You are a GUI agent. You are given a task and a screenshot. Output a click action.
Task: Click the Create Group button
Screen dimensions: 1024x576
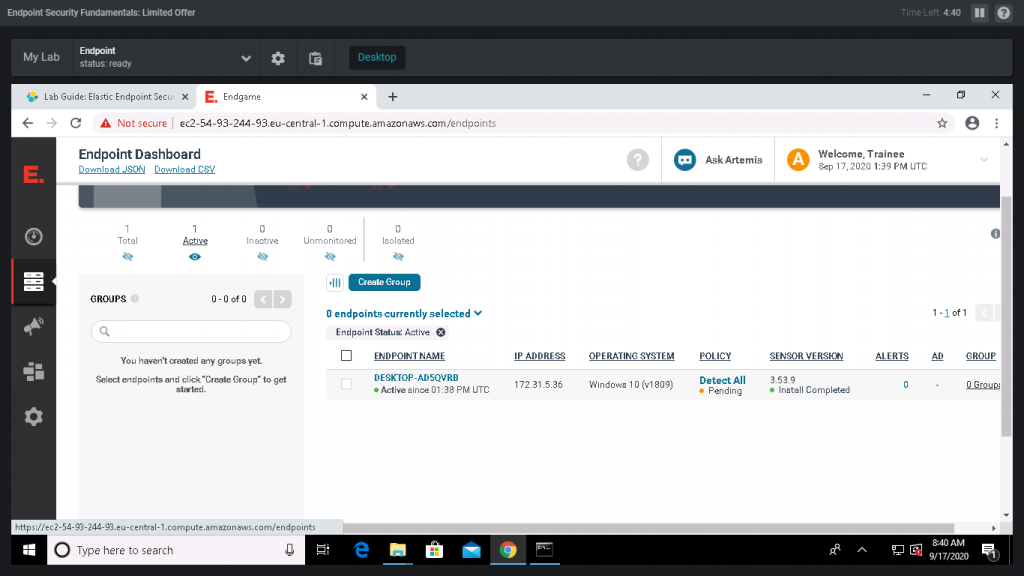click(384, 282)
